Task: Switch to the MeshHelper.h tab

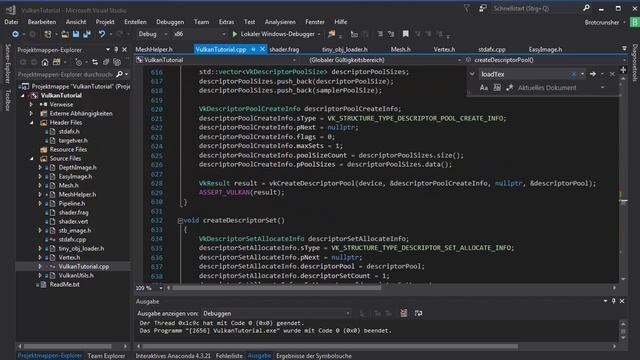Action: pos(154,49)
